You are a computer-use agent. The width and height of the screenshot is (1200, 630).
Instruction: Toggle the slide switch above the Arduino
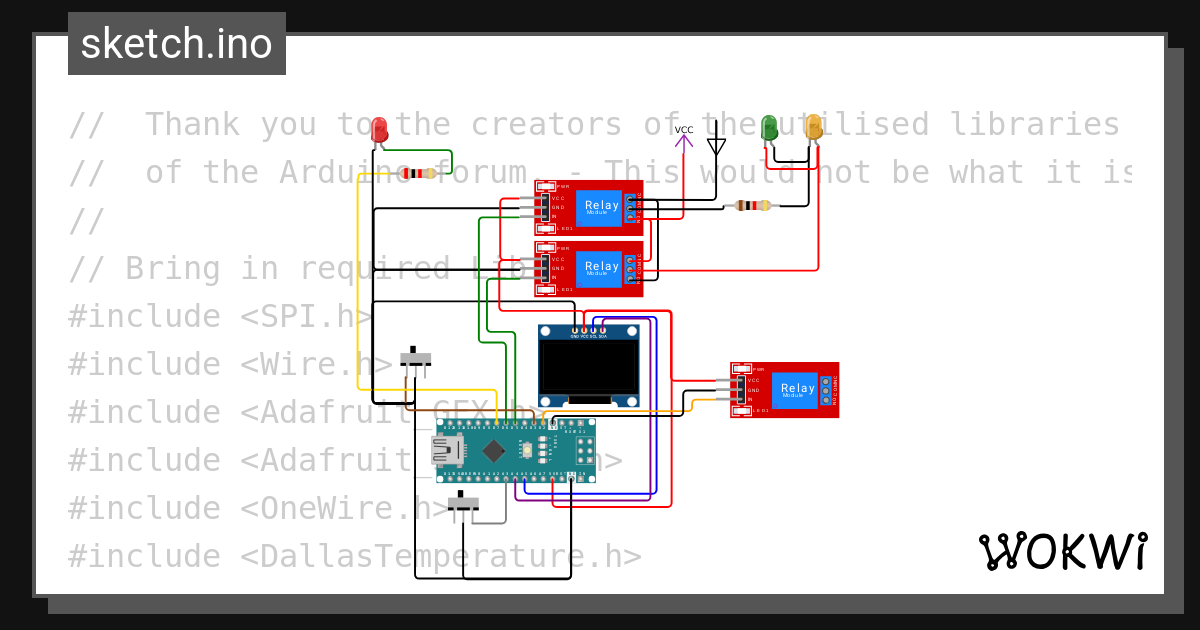(416, 357)
